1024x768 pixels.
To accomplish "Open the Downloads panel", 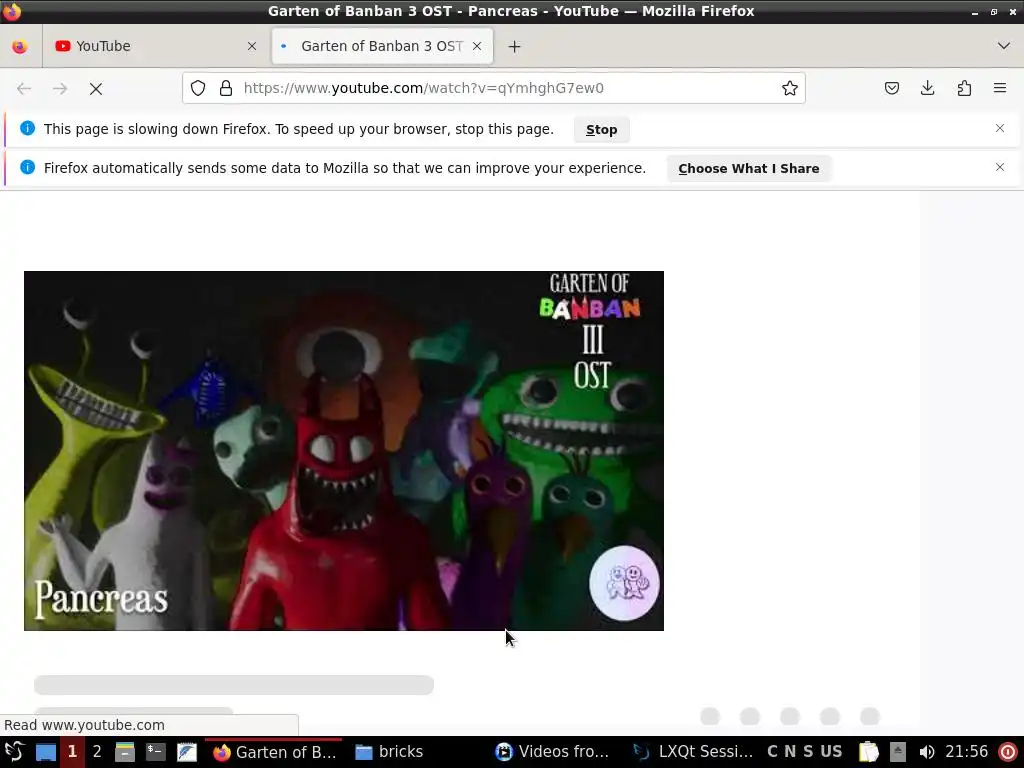I will [x=927, y=88].
